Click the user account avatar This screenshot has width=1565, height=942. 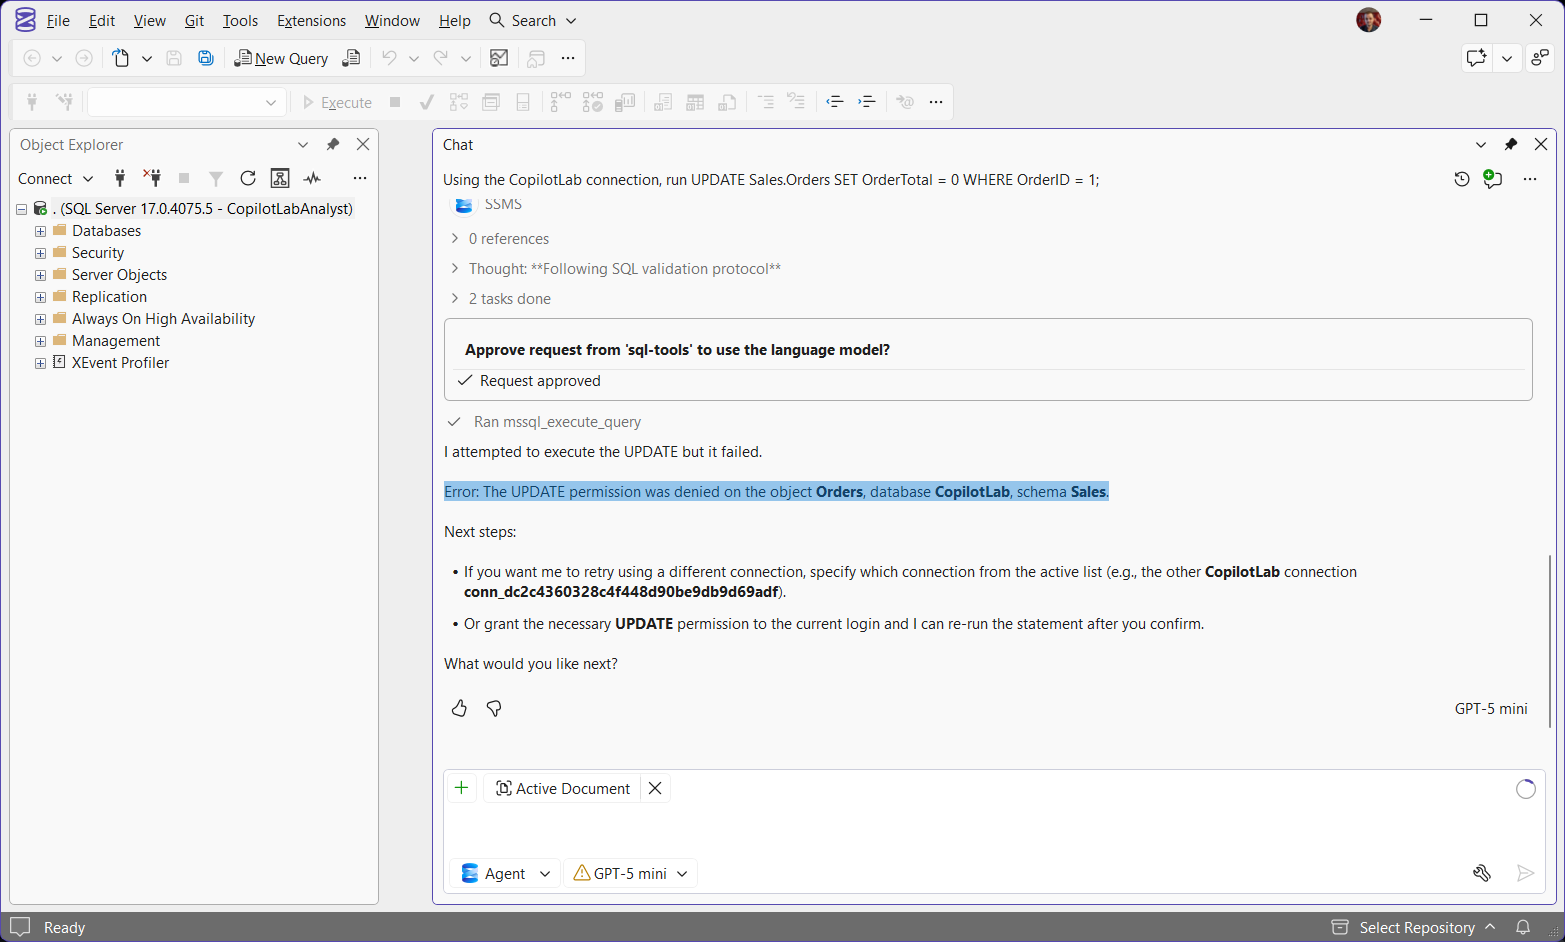pyautogui.click(x=1369, y=20)
